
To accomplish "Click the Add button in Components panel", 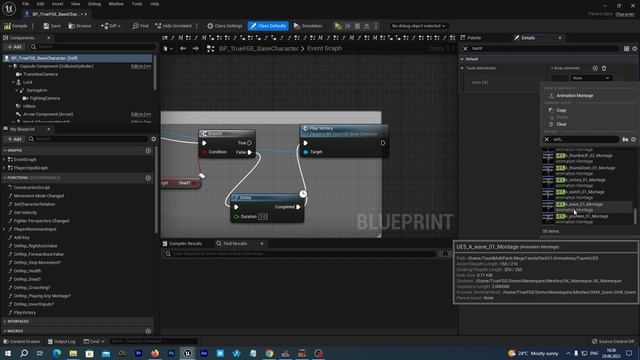I will click(x=14, y=47).
